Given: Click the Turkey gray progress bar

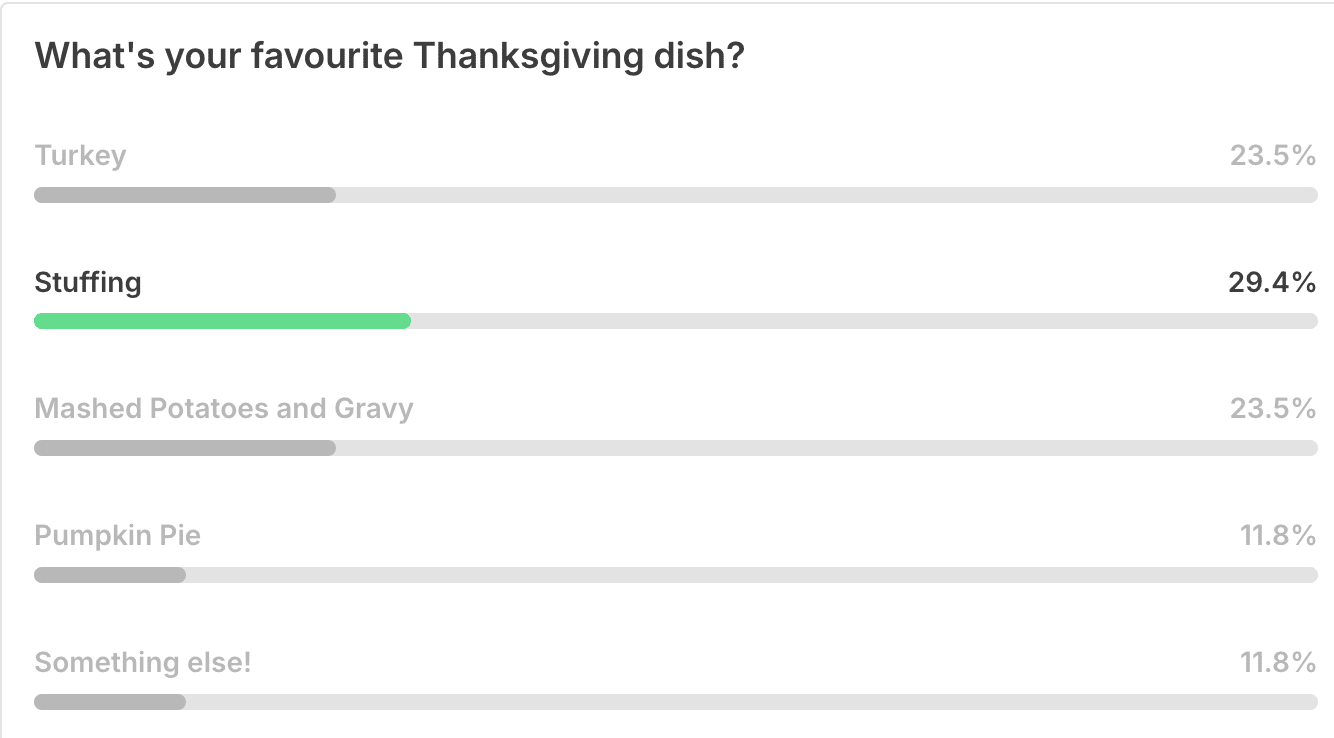Looking at the screenshot, I should [185, 195].
